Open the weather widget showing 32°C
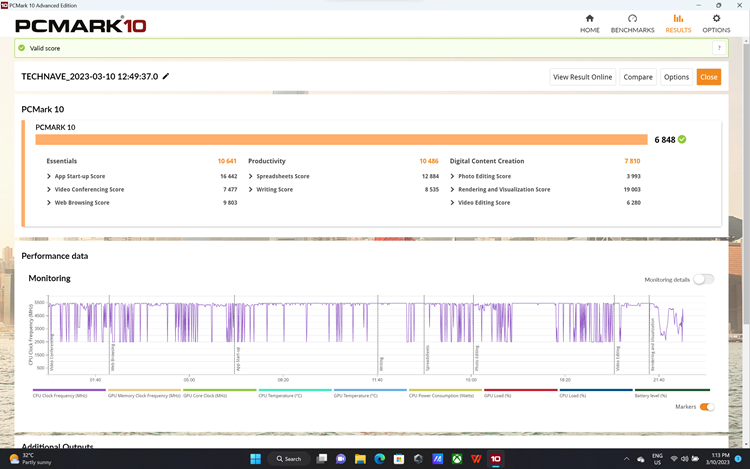750x469 pixels. [31, 459]
